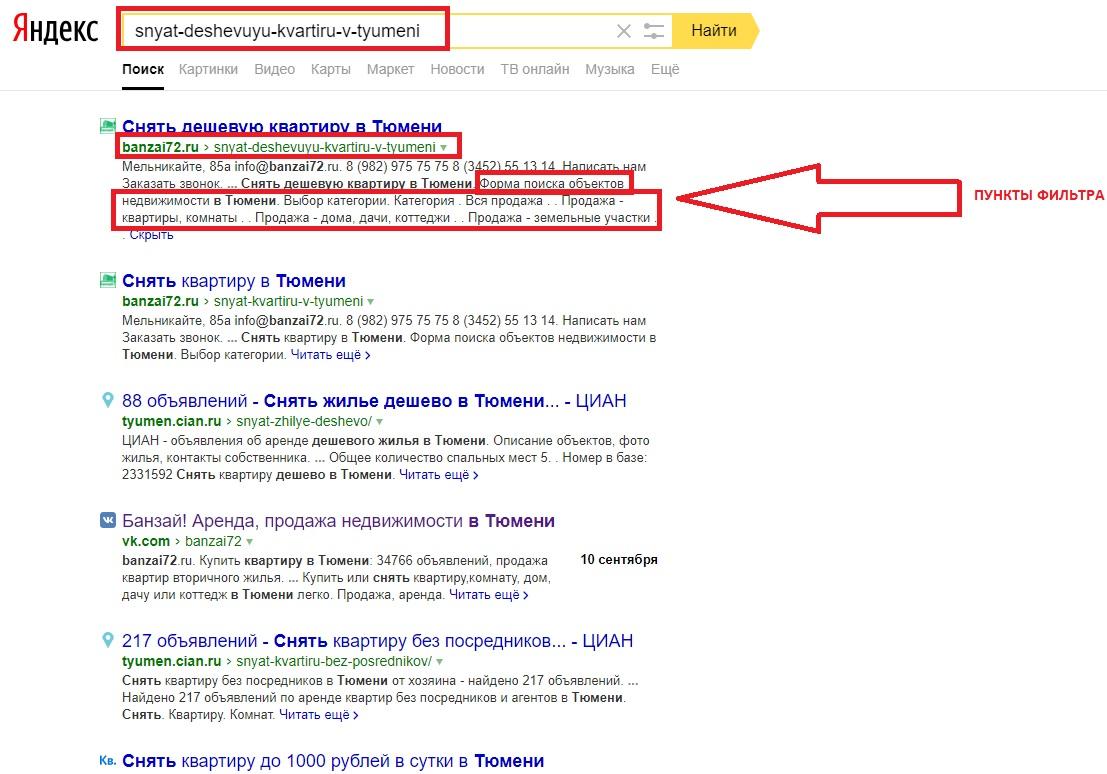The width and height of the screenshot is (1107, 774).
Task: Switch to the Видео tab
Action: [275, 69]
